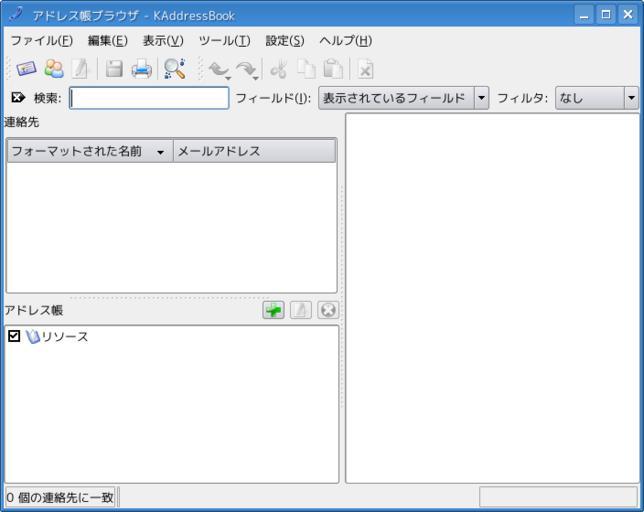This screenshot has width=644, height=512.
Task: Click the print icon in toolbar
Action: tap(142, 69)
